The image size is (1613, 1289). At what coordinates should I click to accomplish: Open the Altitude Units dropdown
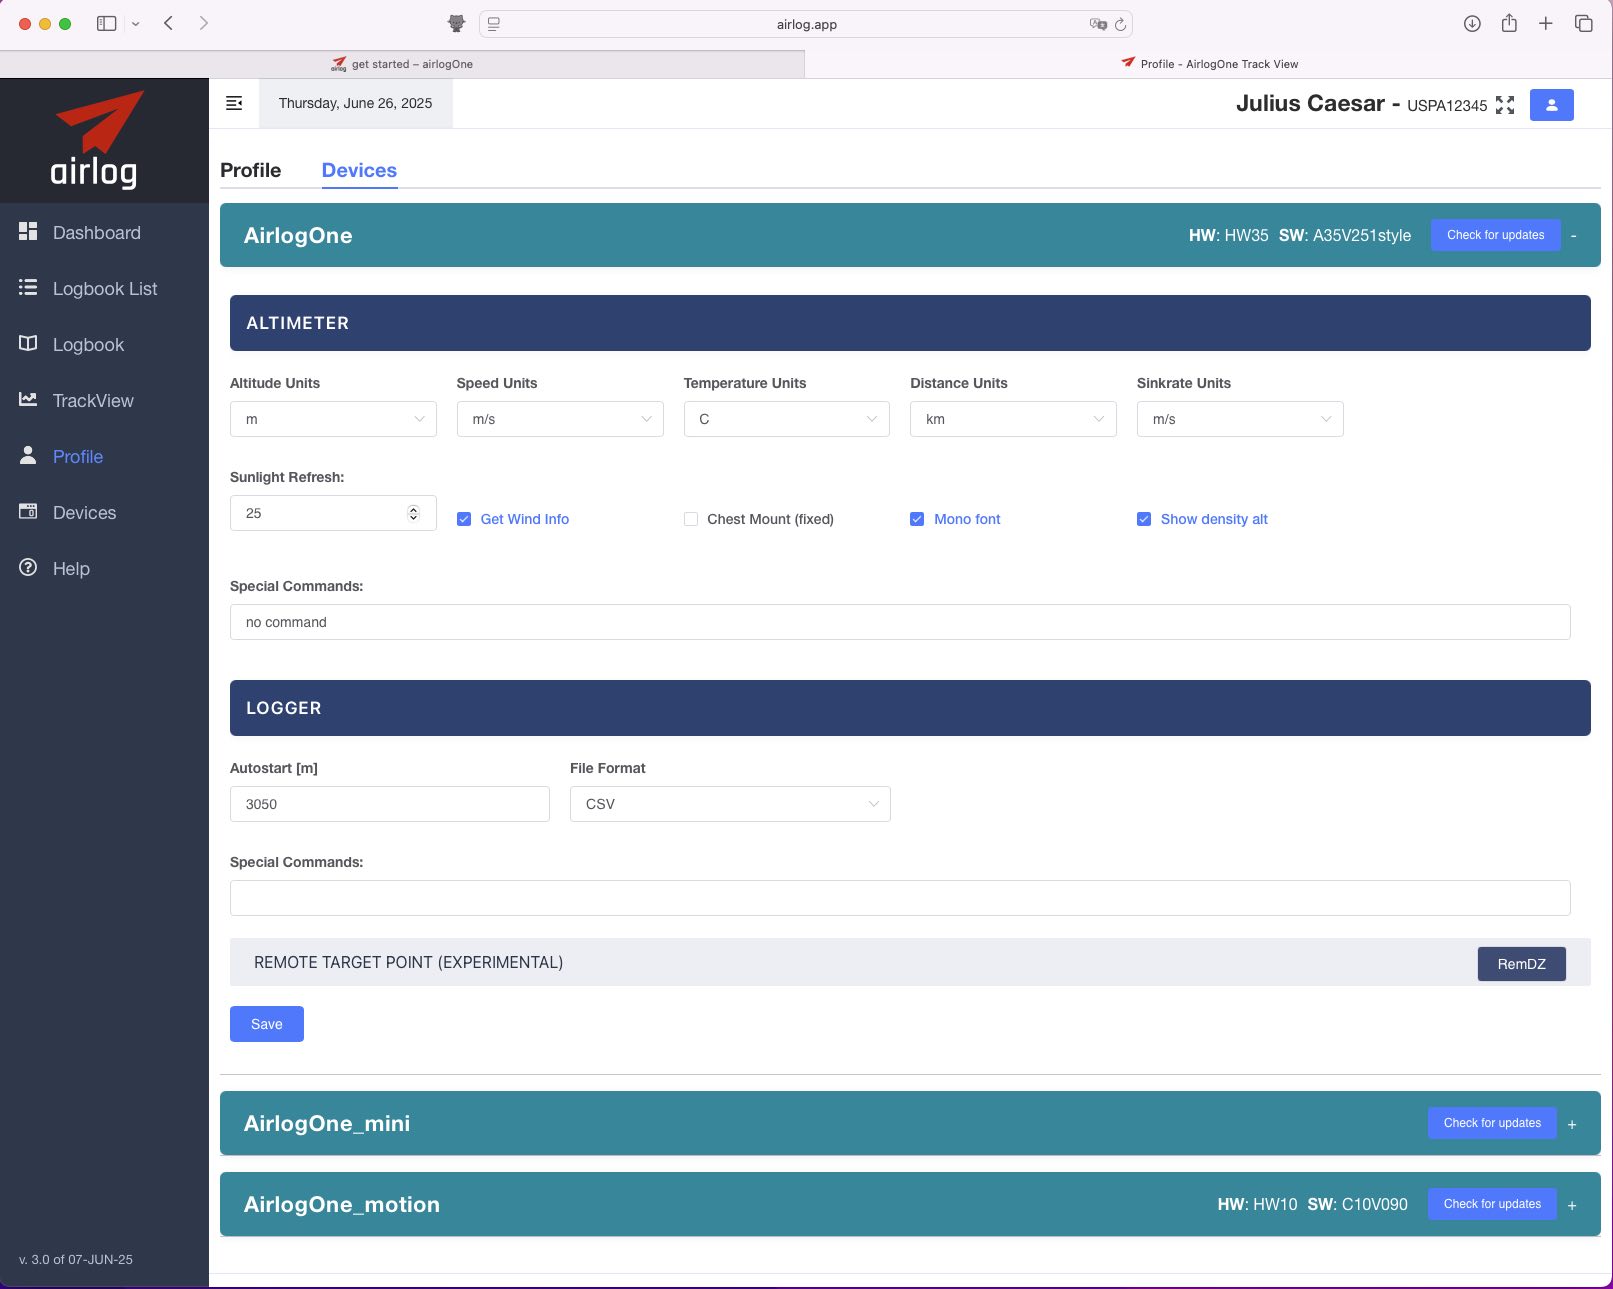pyautogui.click(x=333, y=419)
